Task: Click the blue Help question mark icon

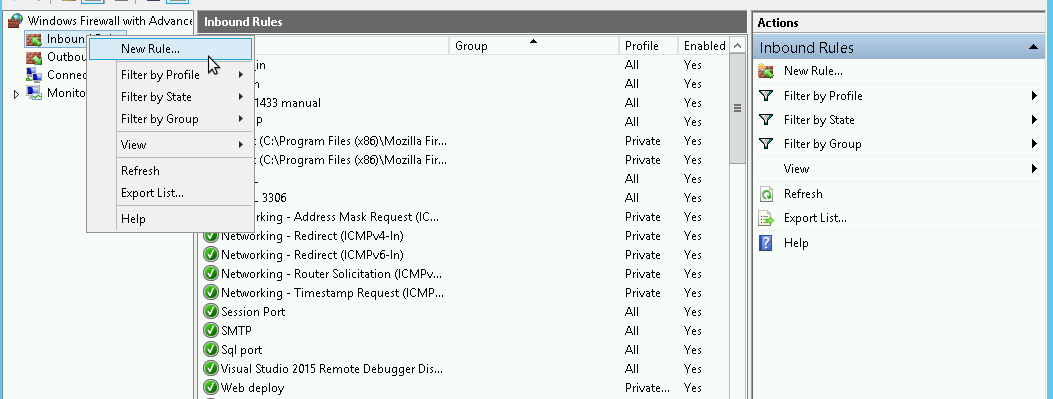Action: tap(766, 242)
